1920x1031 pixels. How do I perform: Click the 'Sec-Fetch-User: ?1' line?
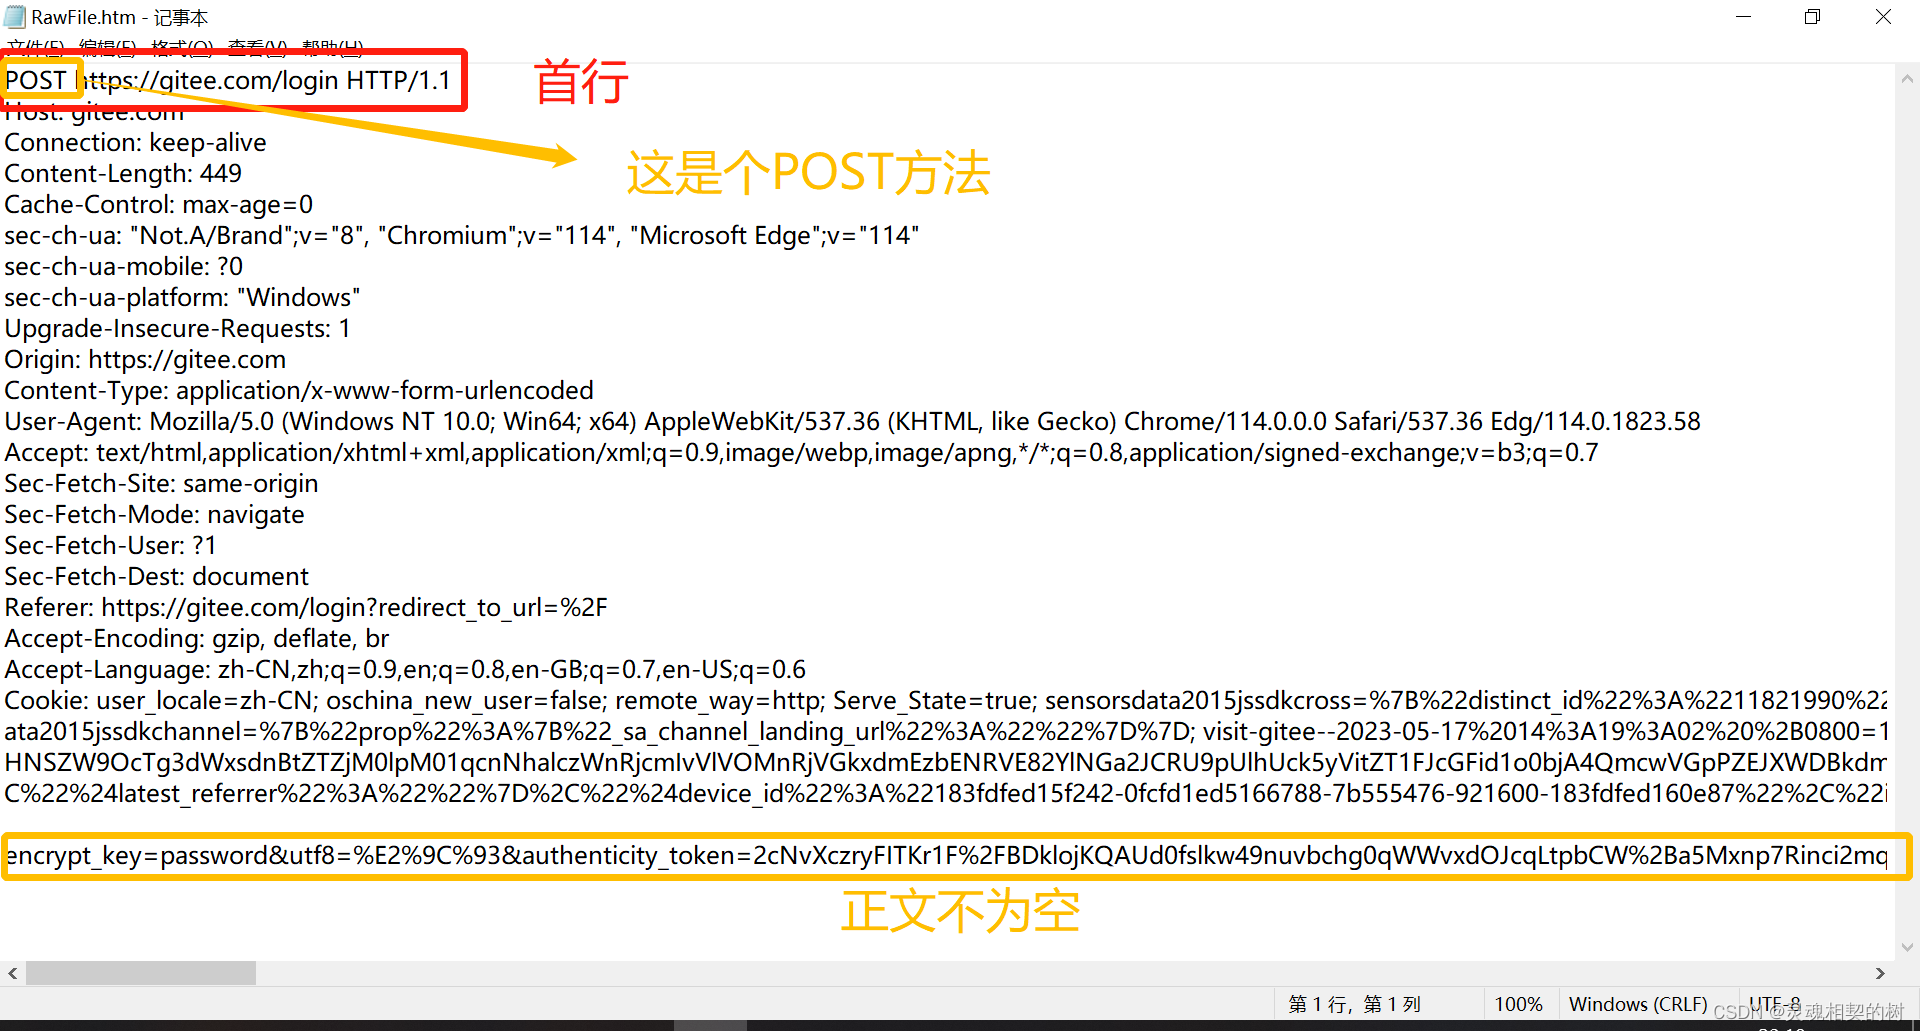pyautogui.click(x=110, y=545)
